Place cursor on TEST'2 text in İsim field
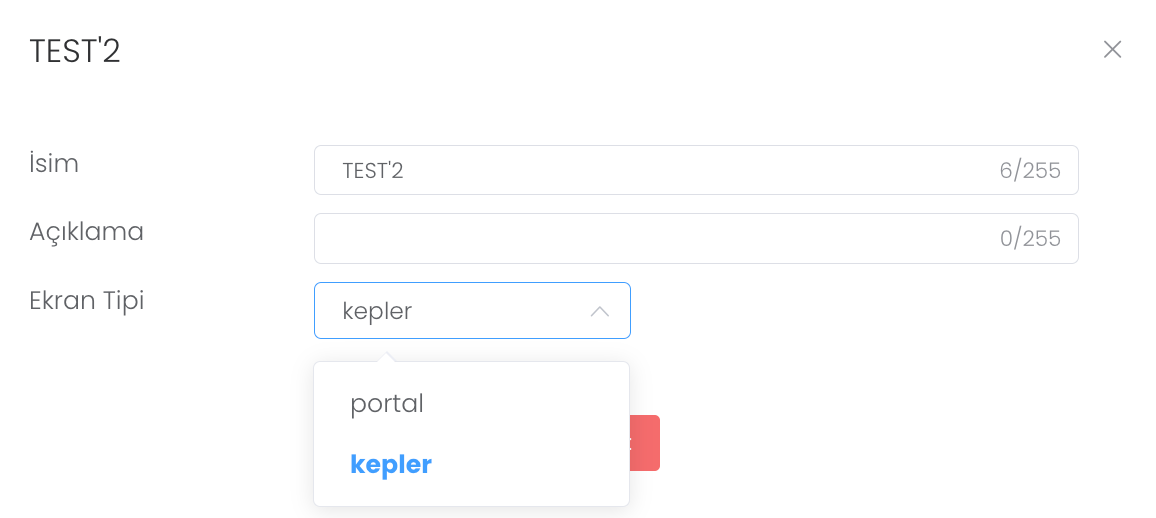Viewport: 1156px width, 518px height. click(373, 171)
